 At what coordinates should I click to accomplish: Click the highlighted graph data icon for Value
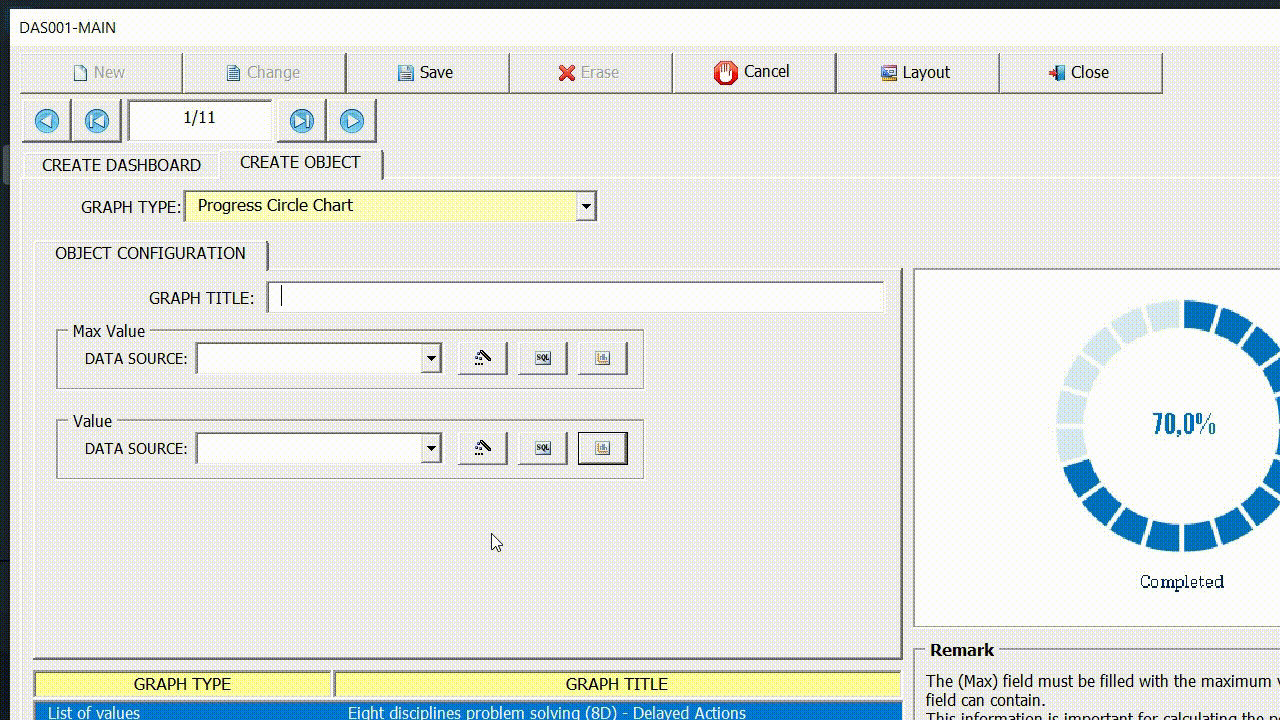[x=601, y=447]
